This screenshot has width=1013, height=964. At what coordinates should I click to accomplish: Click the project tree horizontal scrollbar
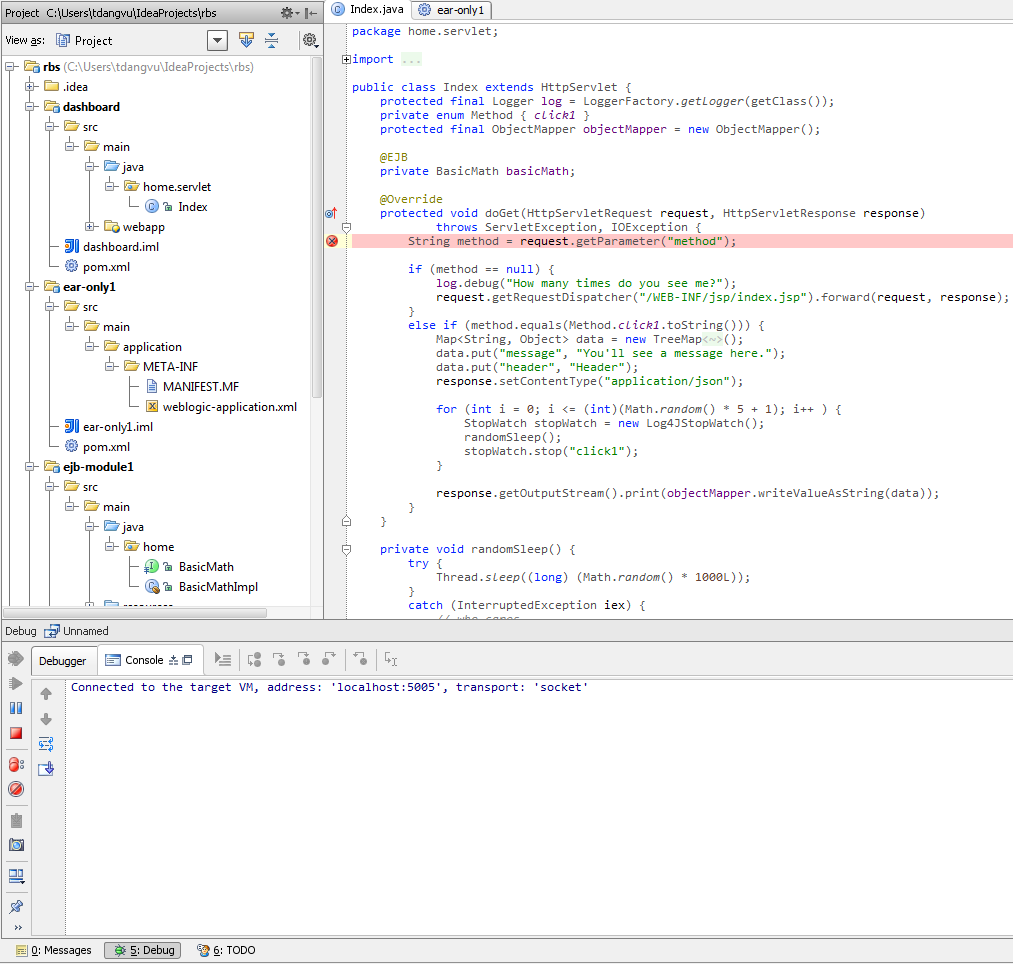coord(135,613)
